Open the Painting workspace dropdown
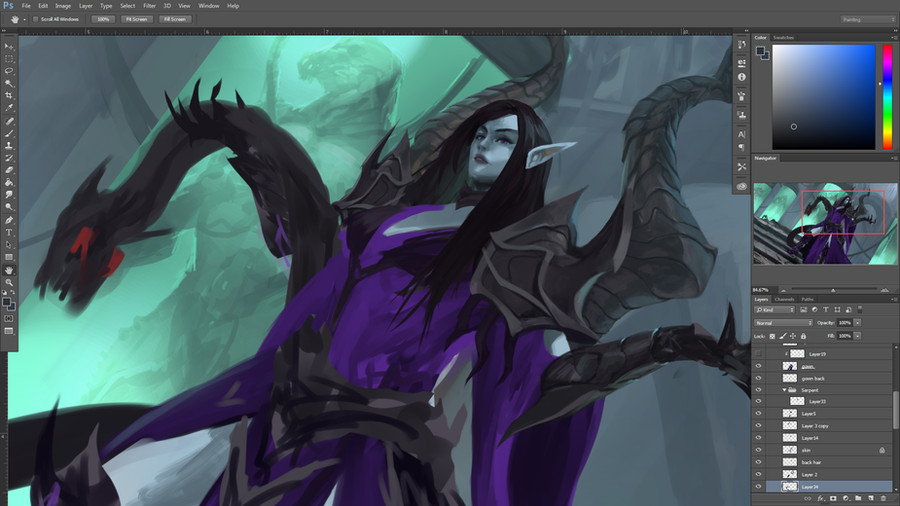The width and height of the screenshot is (900, 506). click(x=868, y=20)
